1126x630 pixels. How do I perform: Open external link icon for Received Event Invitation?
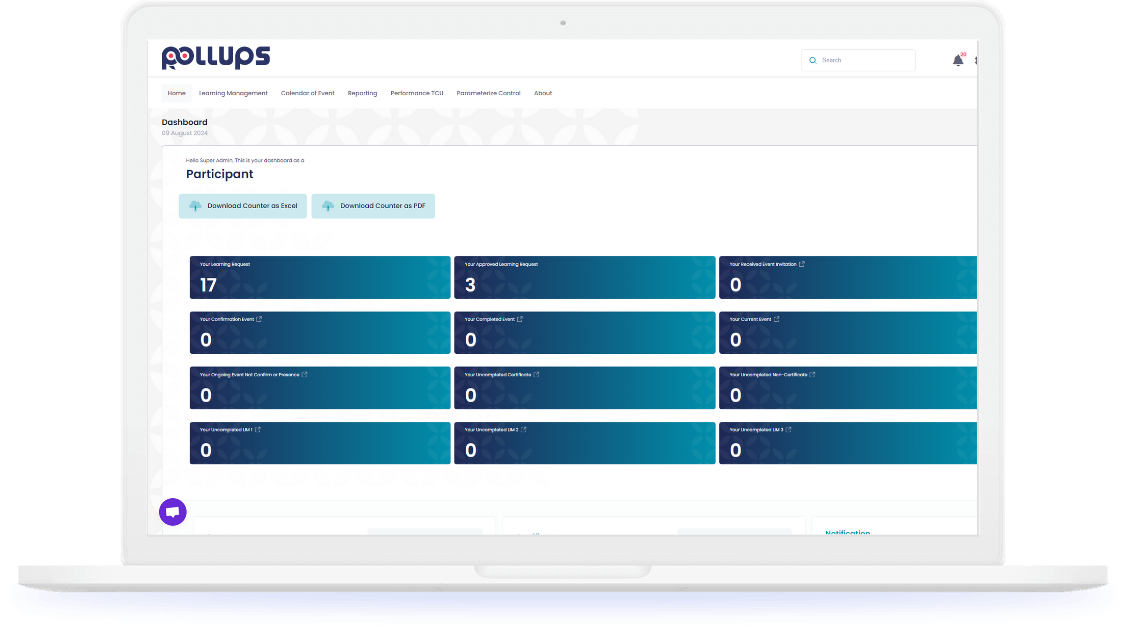pyautogui.click(x=802, y=264)
